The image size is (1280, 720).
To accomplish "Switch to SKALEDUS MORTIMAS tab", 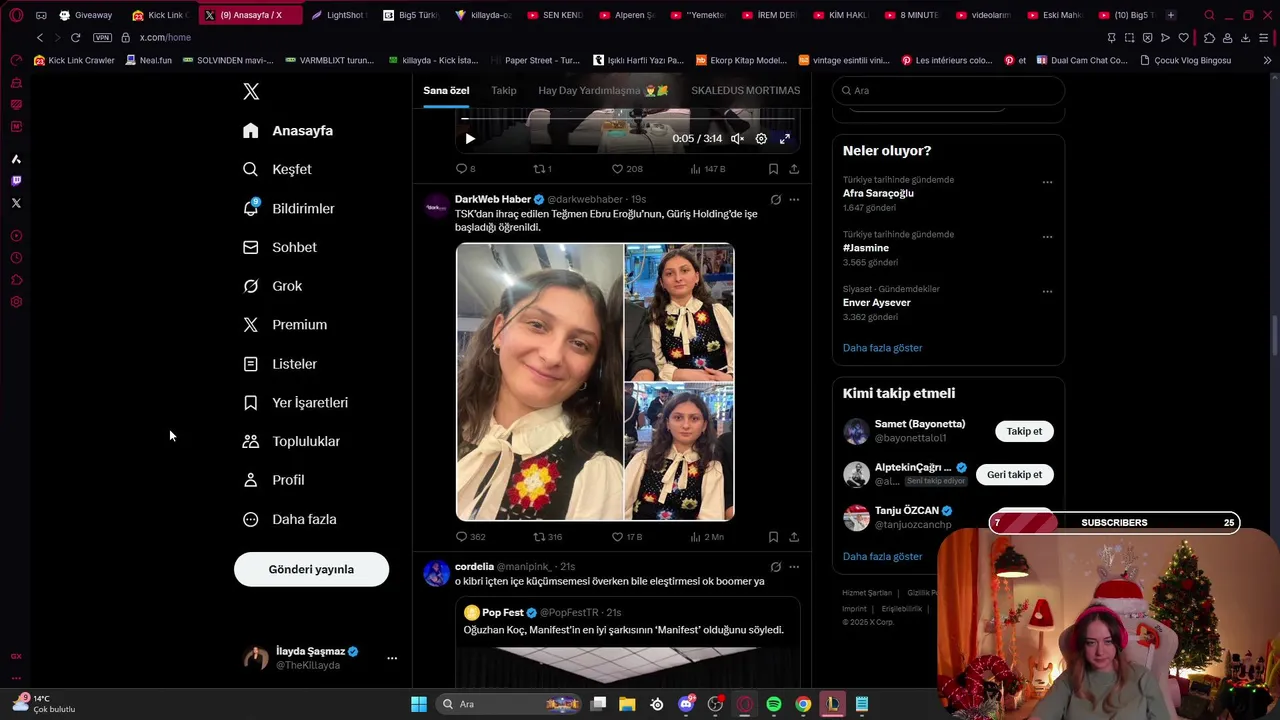I will 745,90.
